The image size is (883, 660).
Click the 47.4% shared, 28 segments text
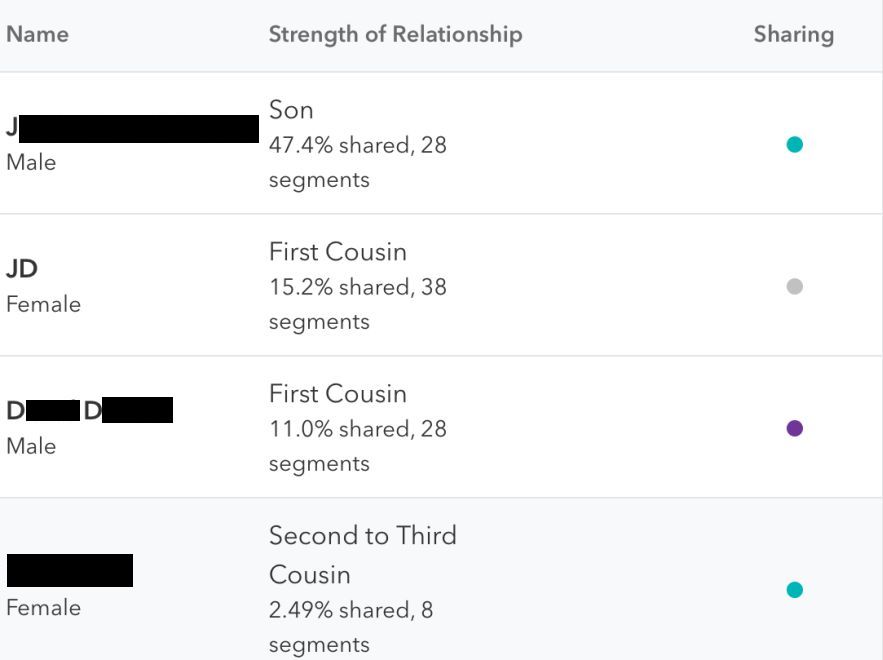[358, 162]
